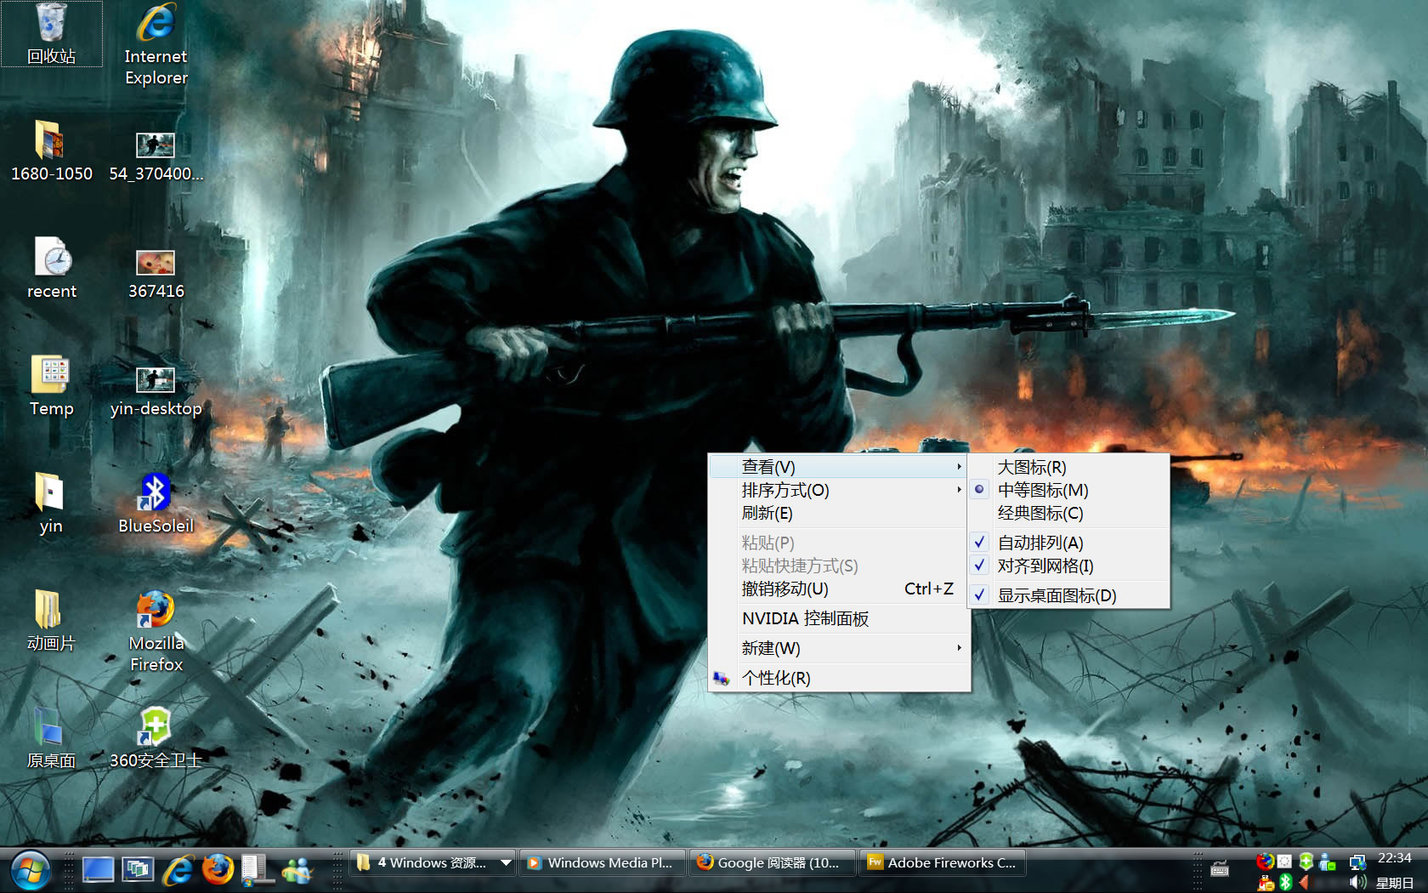
Task: Click the 22:34 taskbar clock
Action: [x=1394, y=858]
